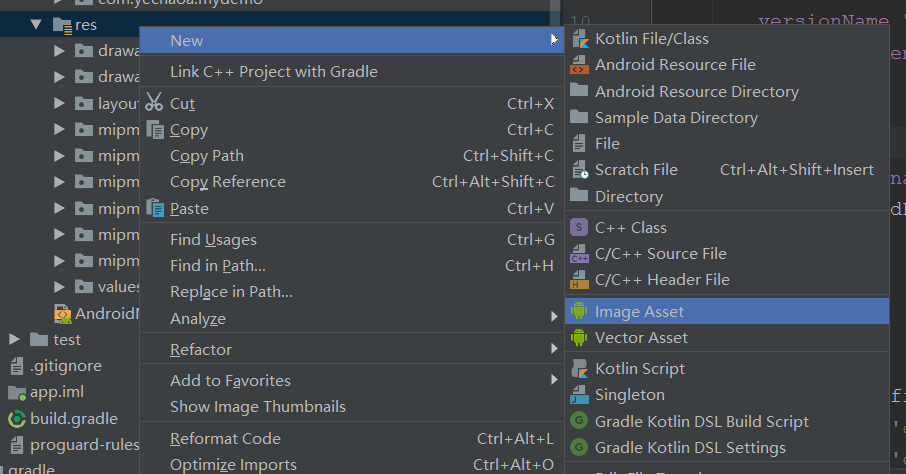Select build.gradle in project tree

[74, 419]
